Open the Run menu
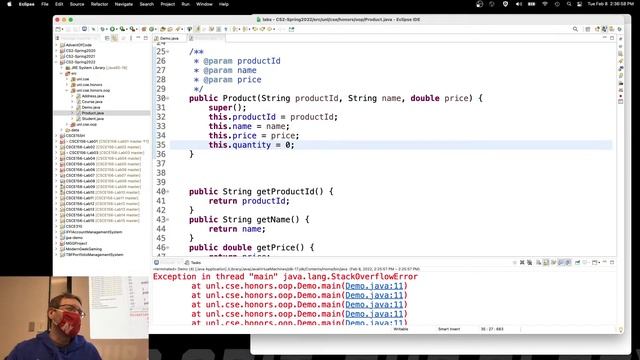 tap(185, 4)
